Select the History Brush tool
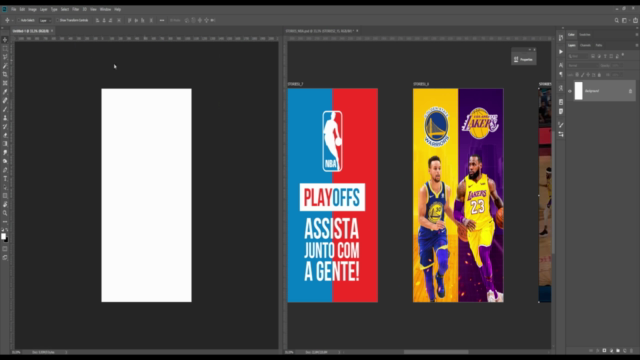640x360 pixels. tap(5, 127)
